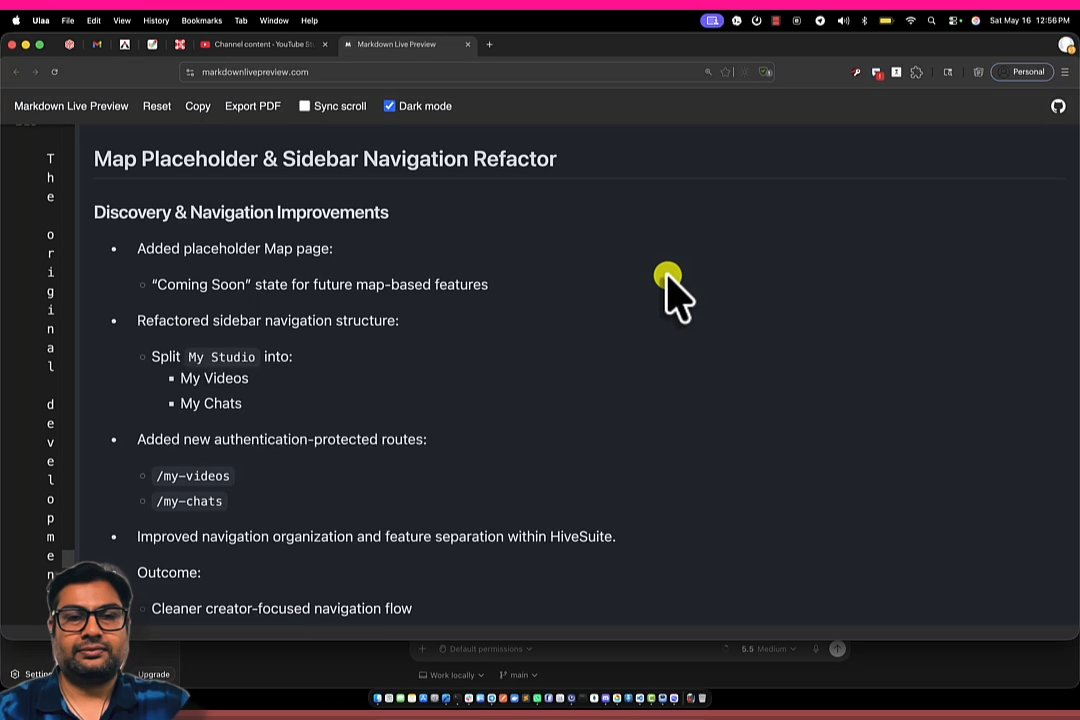The image size is (1080, 720).
Task: Click the profile avatar above the toolbar
Action: click(x=1066, y=45)
